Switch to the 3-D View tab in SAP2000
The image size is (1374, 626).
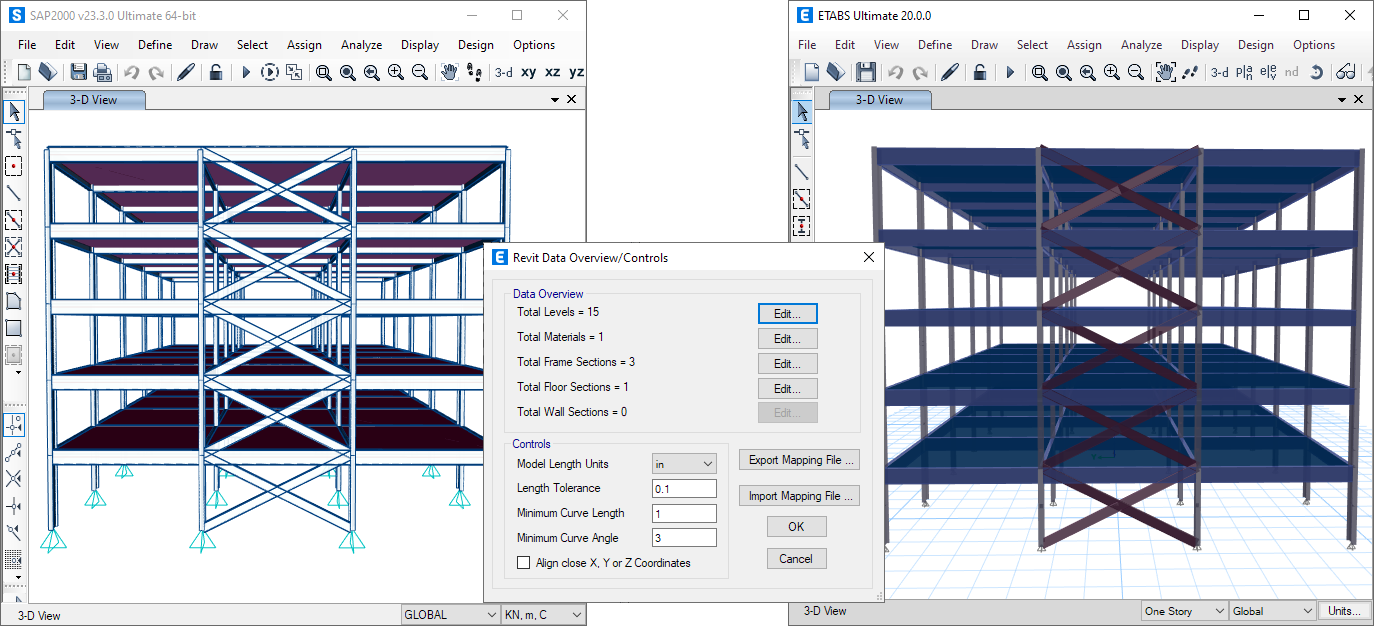click(x=93, y=99)
